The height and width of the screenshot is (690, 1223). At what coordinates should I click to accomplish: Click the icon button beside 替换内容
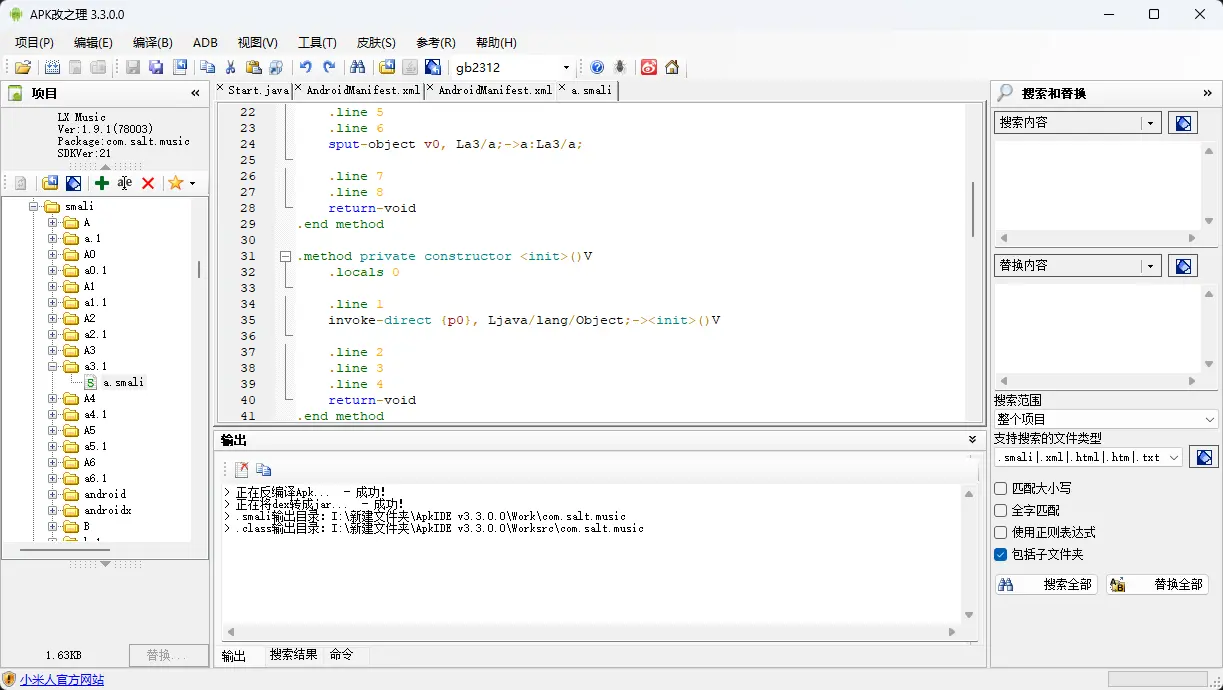coord(1183,266)
